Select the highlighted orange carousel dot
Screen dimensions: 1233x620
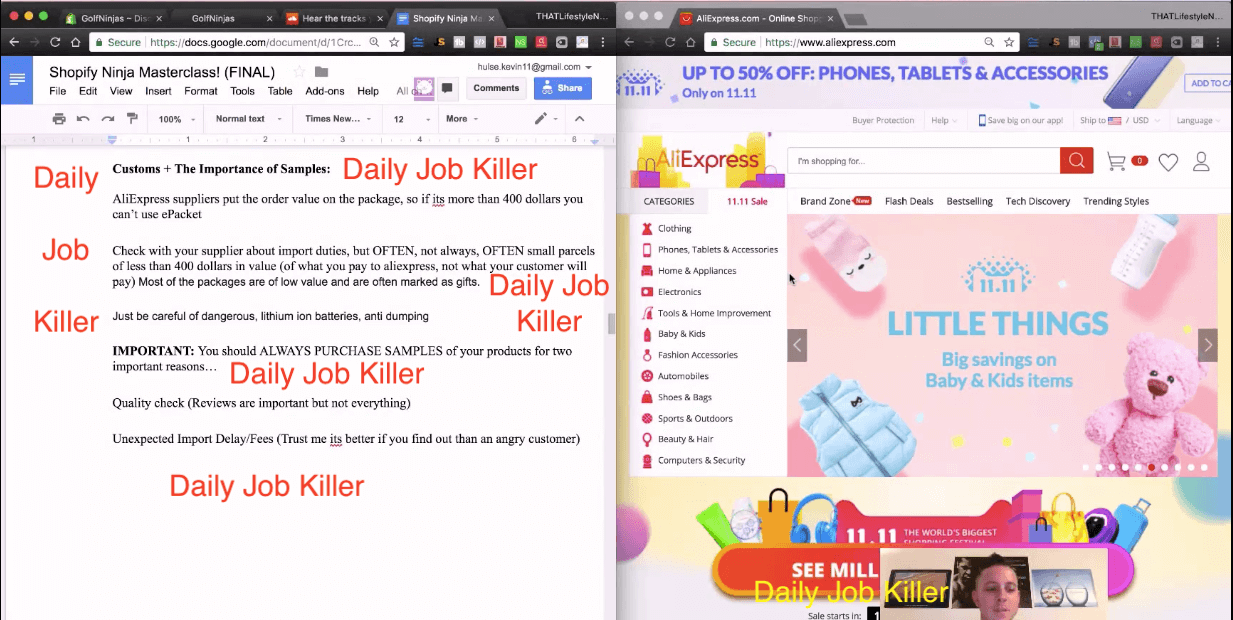pyautogui.click(x=1152, y=467)
